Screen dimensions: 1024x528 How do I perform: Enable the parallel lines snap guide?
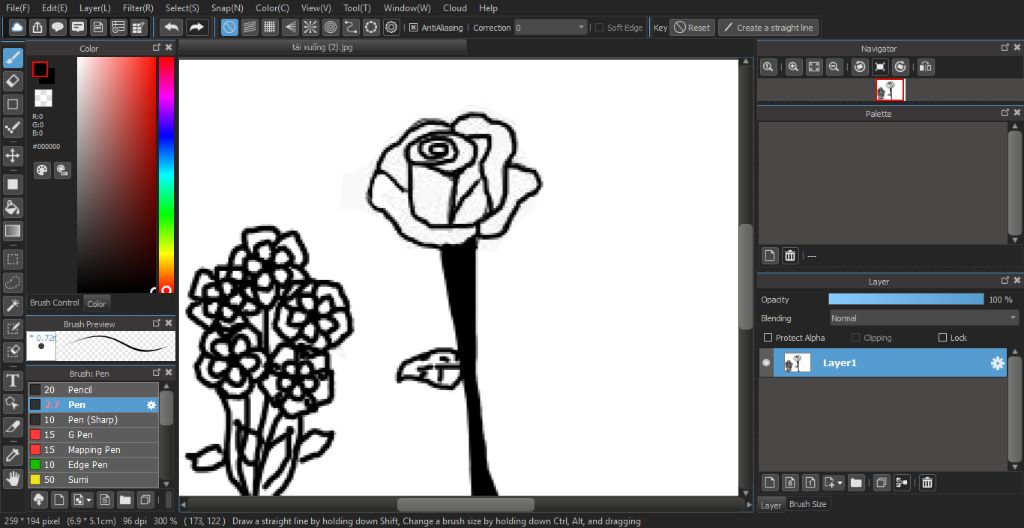pos(249,27)
